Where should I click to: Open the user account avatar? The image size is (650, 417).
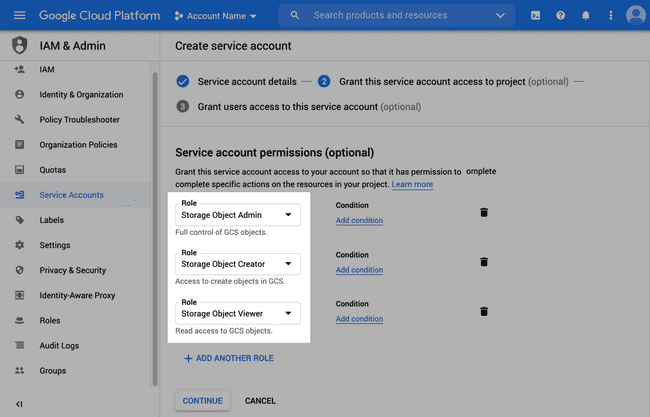click(635, 15)
